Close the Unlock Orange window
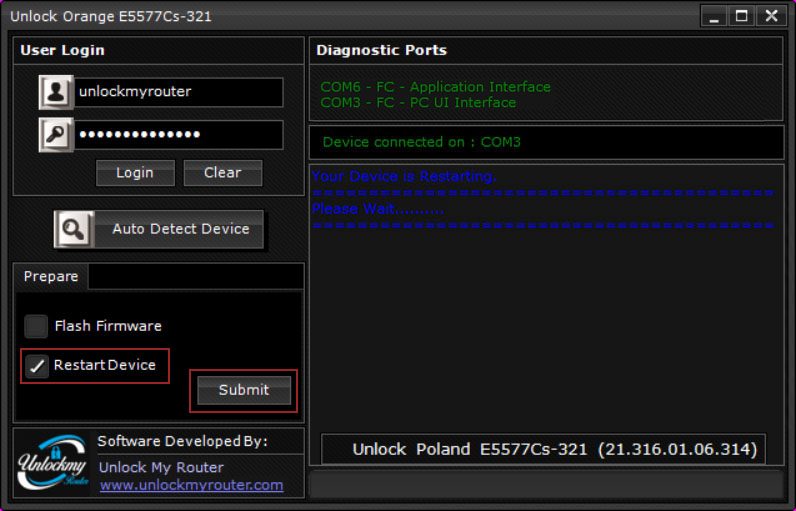796x511 pixels. [771, 16]
